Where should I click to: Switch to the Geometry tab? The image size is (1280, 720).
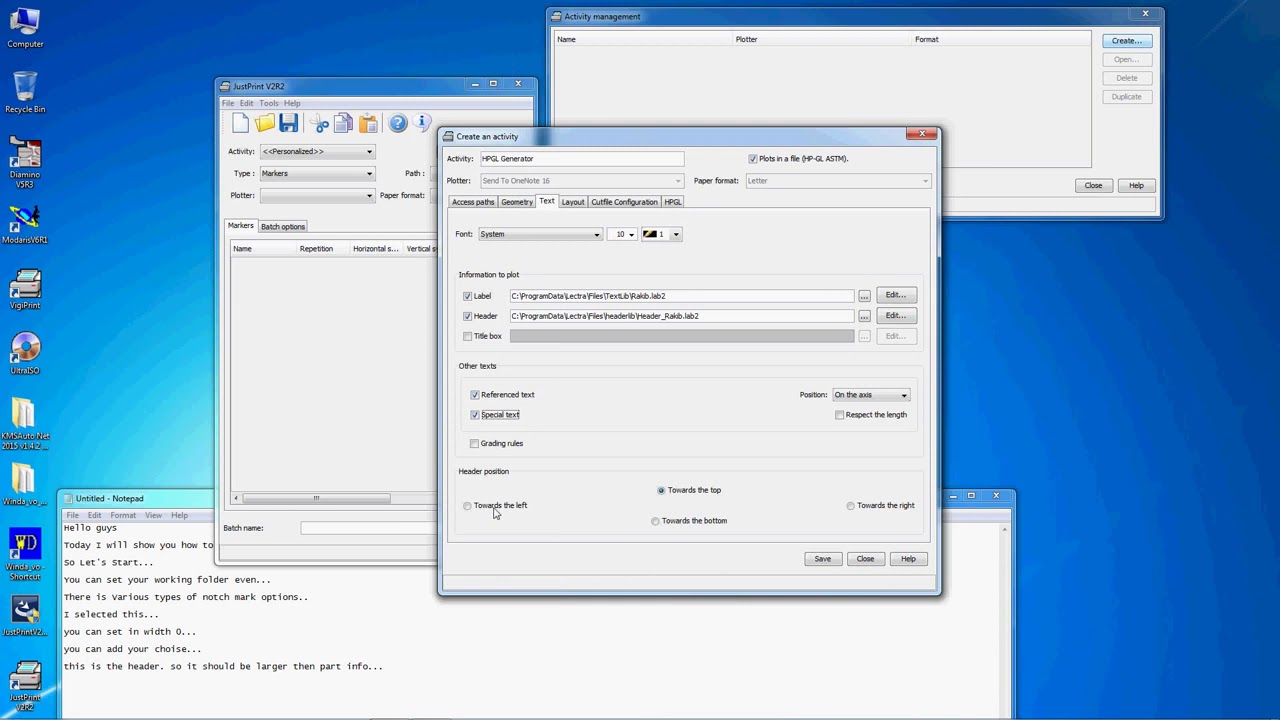click(x=517, y=202)
